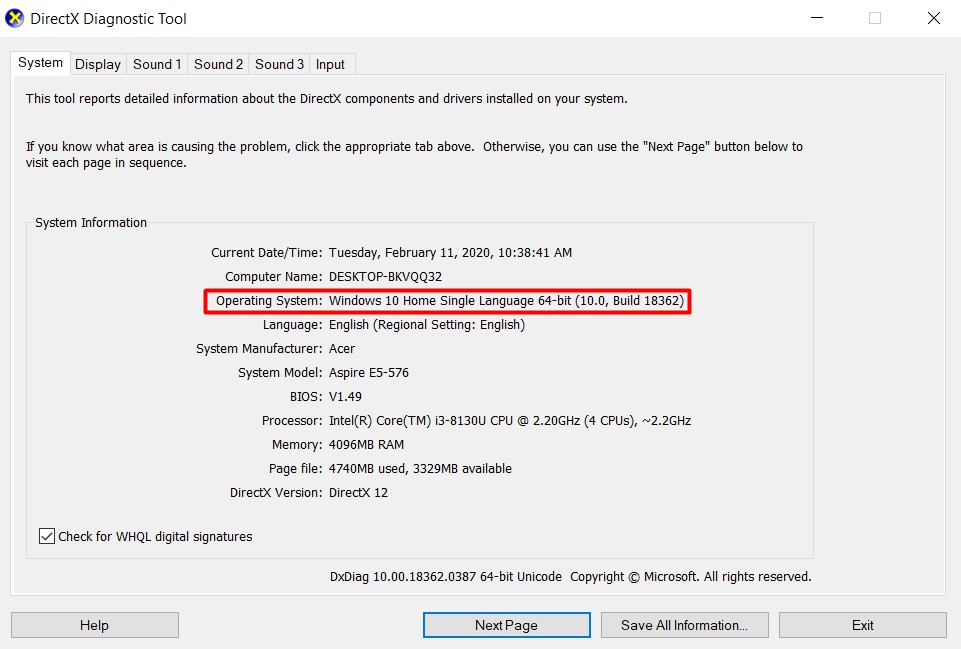The width and height of the screenshot is (961, 649).
Task: Select the date text 'Tuesday, February 11, 2020'
Action: coord(409,252)
